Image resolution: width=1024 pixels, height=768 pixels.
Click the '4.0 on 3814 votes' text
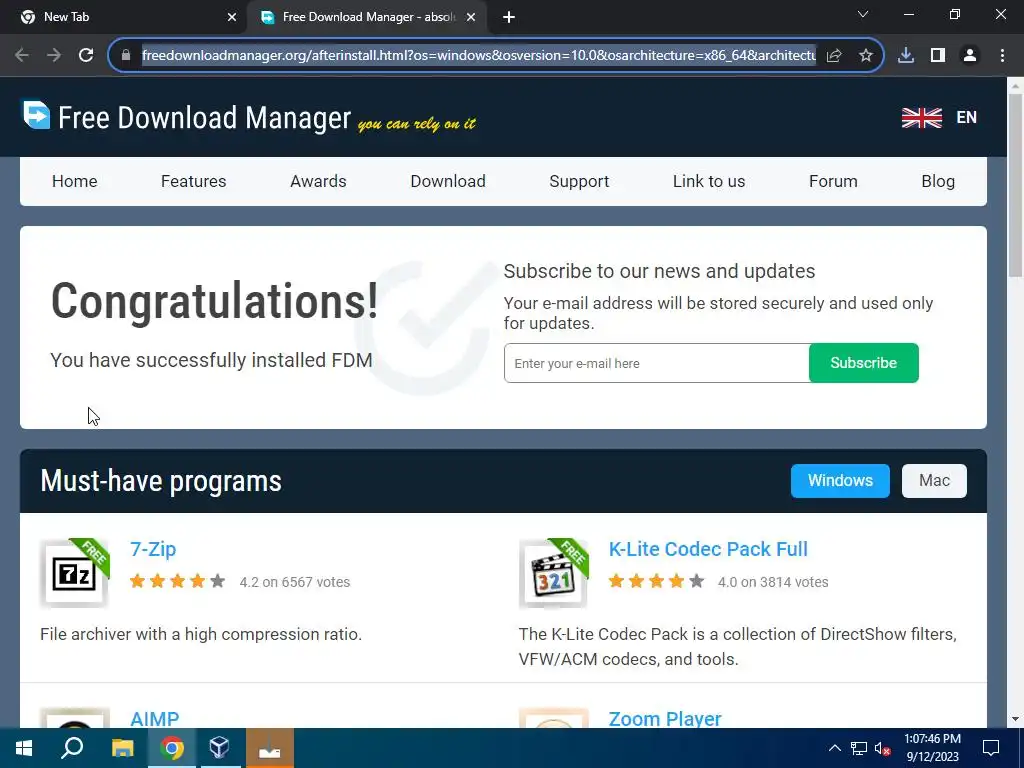(x=773, y=582)
